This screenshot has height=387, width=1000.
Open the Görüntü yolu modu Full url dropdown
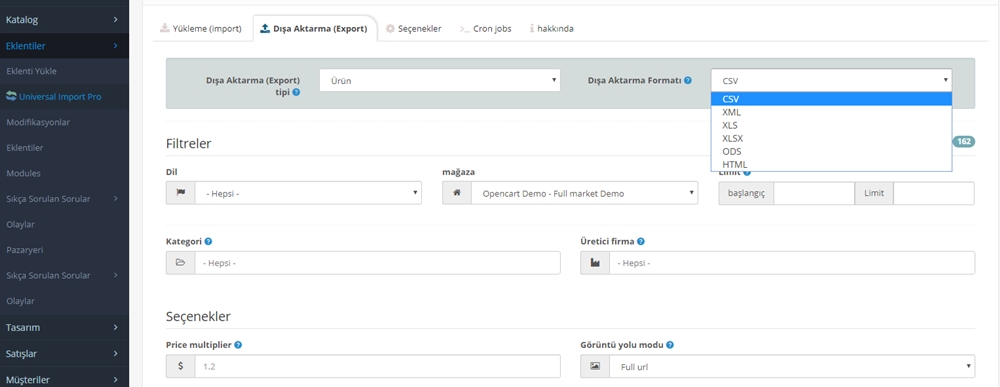(792, 367)
